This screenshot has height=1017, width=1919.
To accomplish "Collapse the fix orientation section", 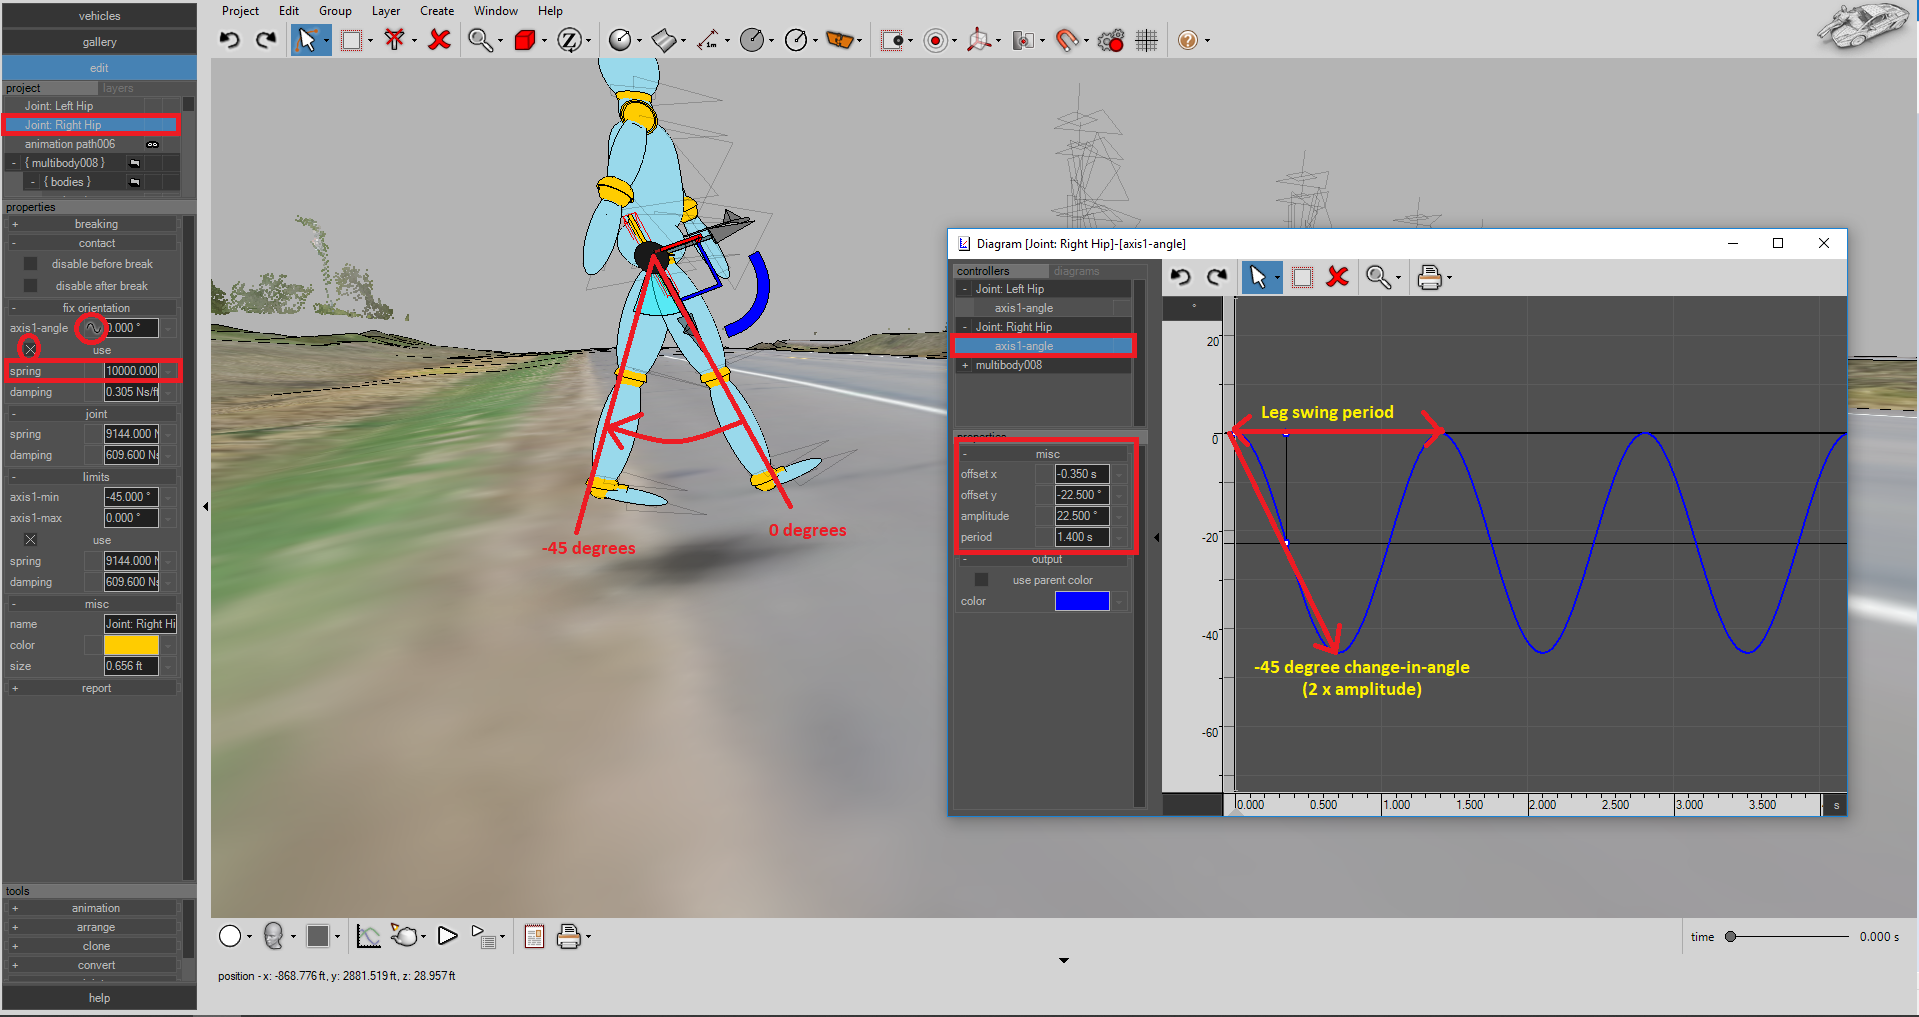I will [15, 308].
